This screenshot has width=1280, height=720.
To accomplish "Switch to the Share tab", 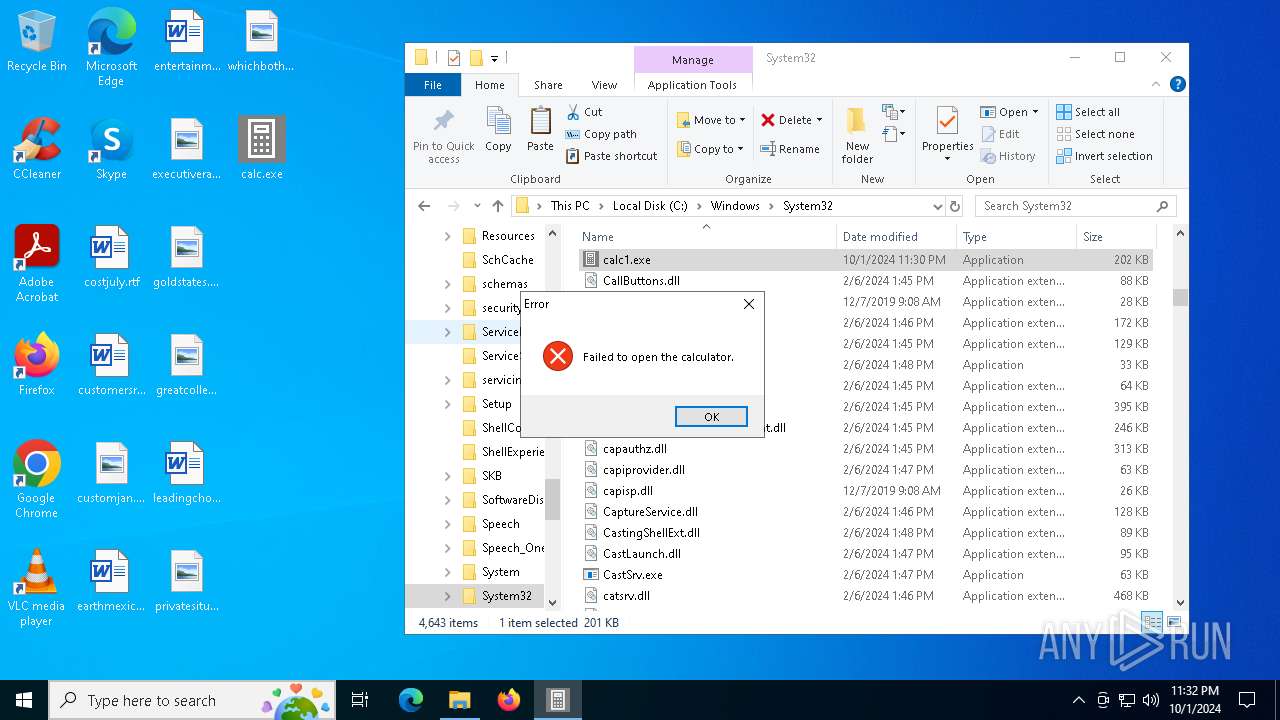I will (548, 85).
